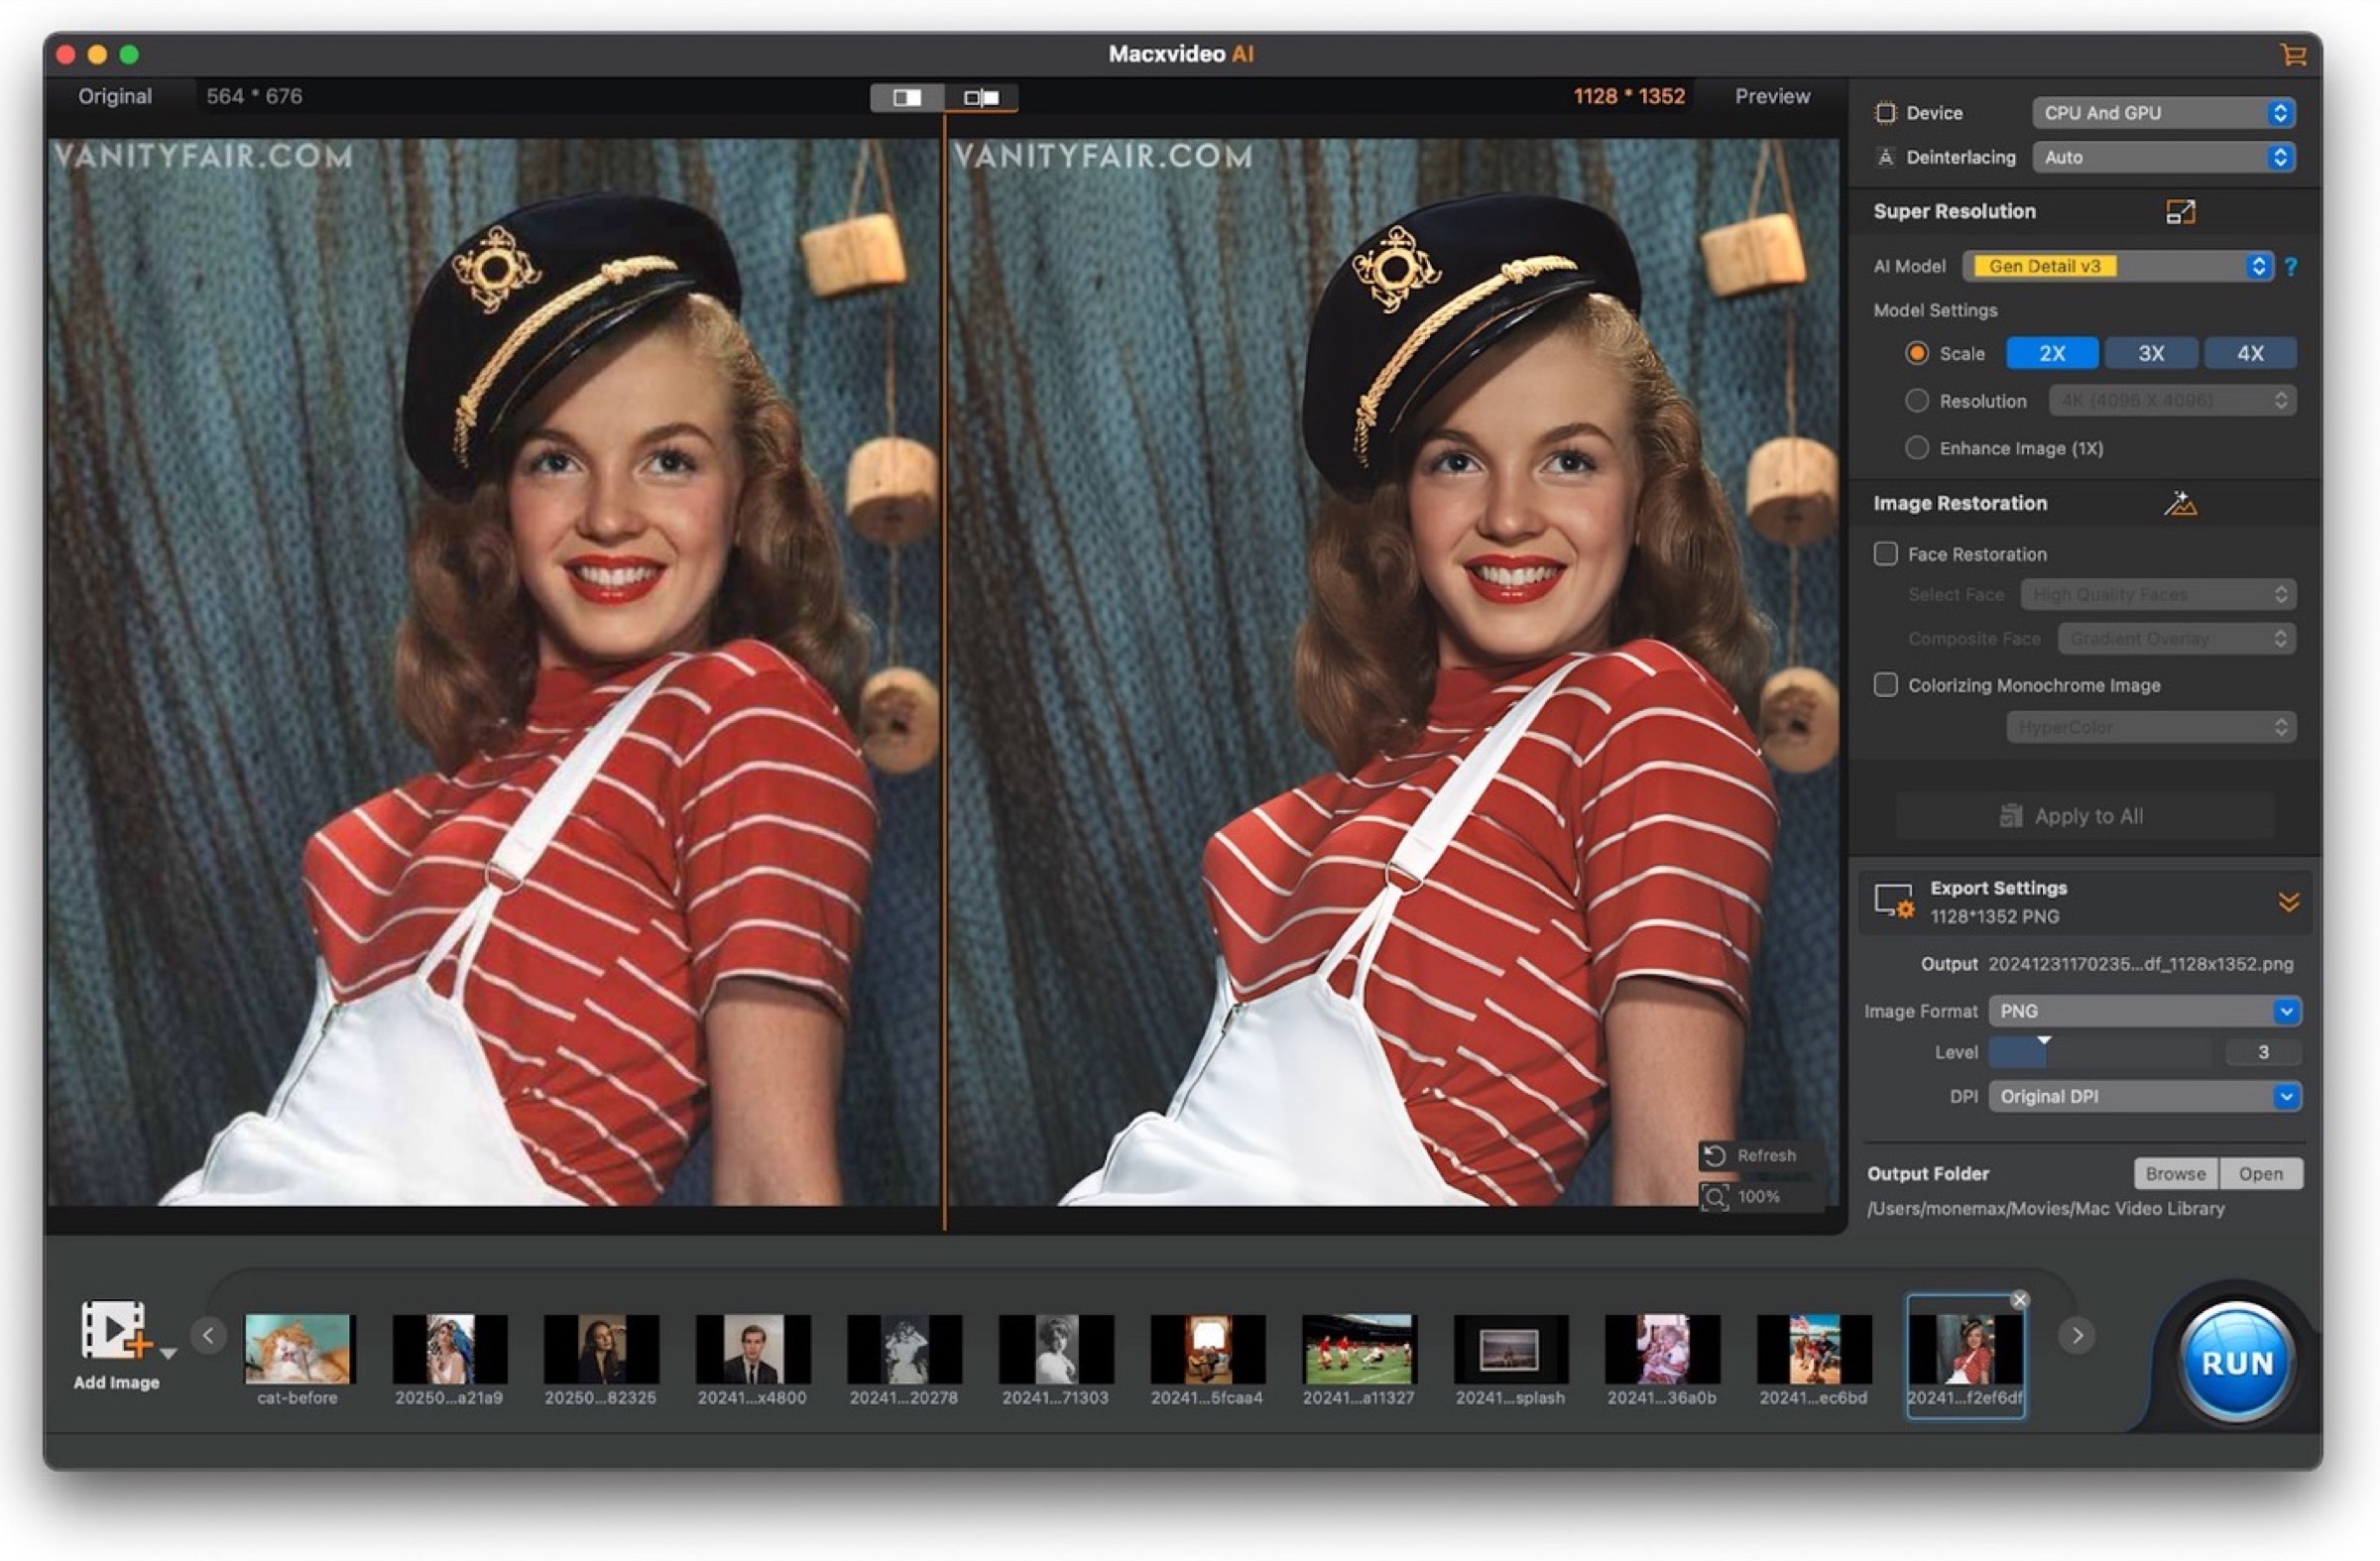
Task: Select the Enhance Image (1X) option
Action: (1917, 448)
